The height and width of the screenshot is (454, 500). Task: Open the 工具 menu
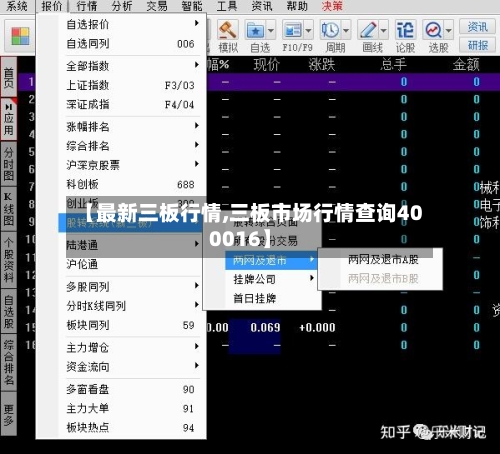click(227, 6)
